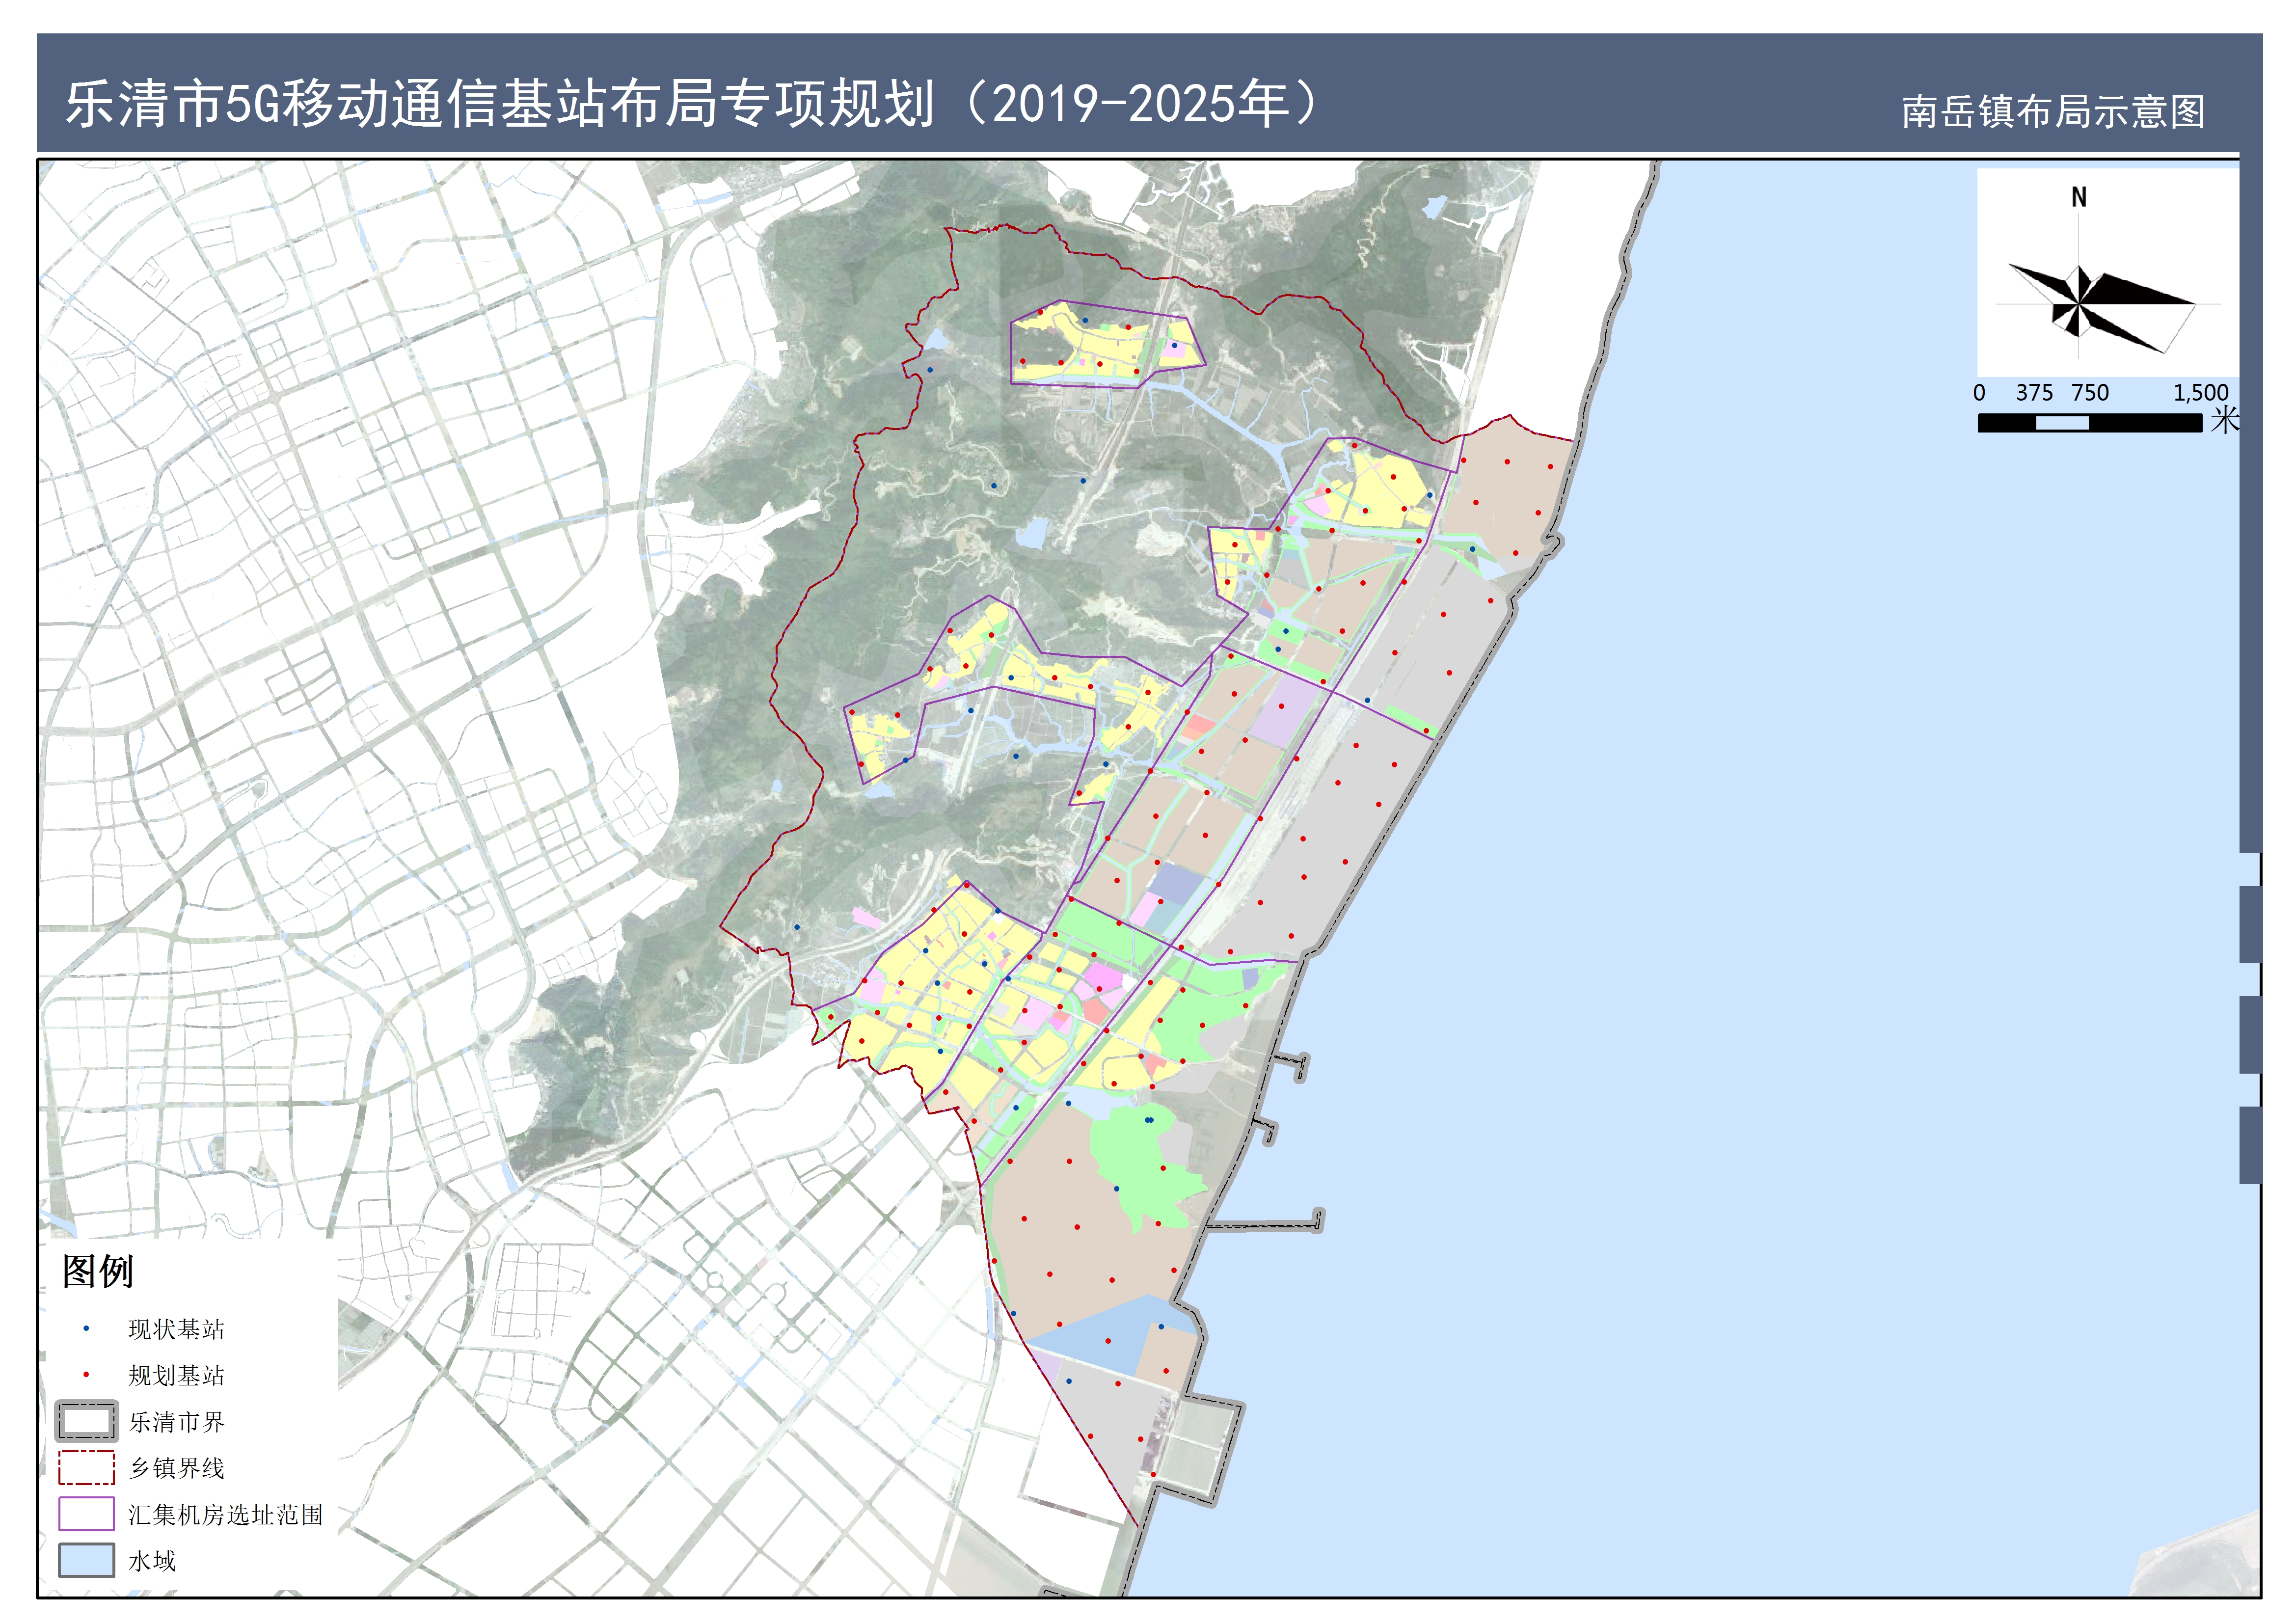Click the red dot legend symbol for 规划基站

86,1375
